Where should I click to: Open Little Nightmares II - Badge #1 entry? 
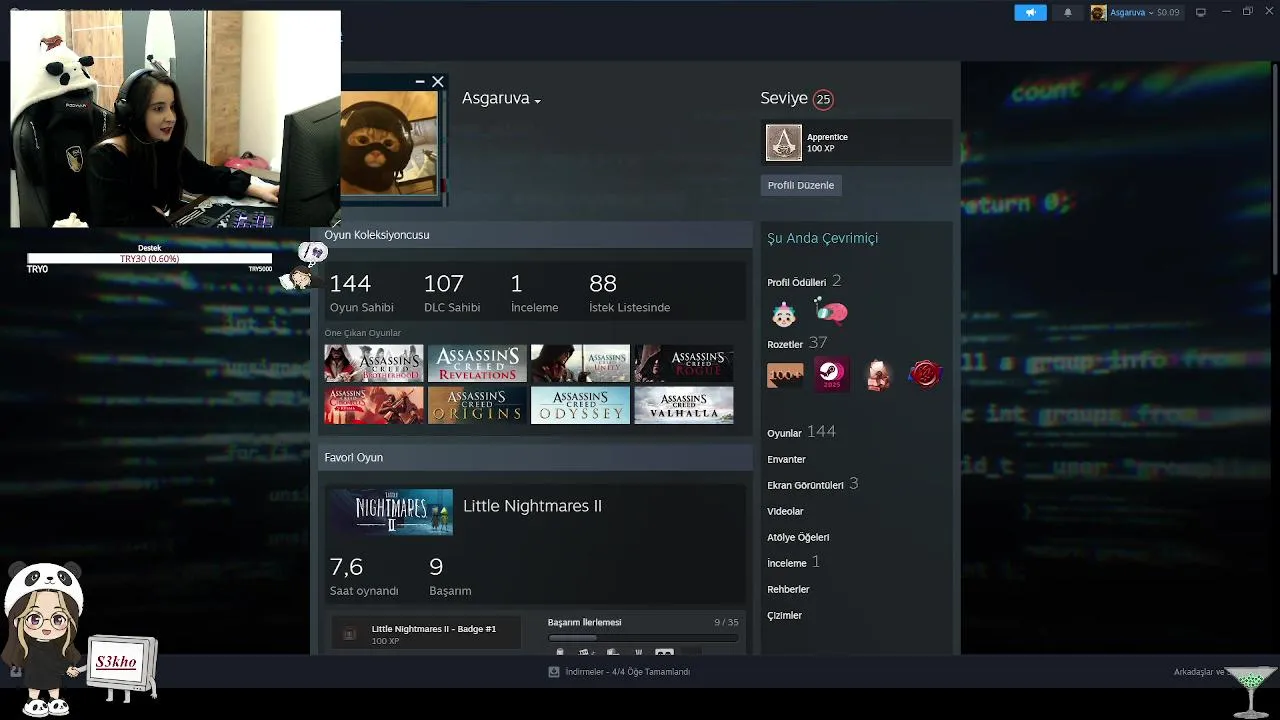427,634
